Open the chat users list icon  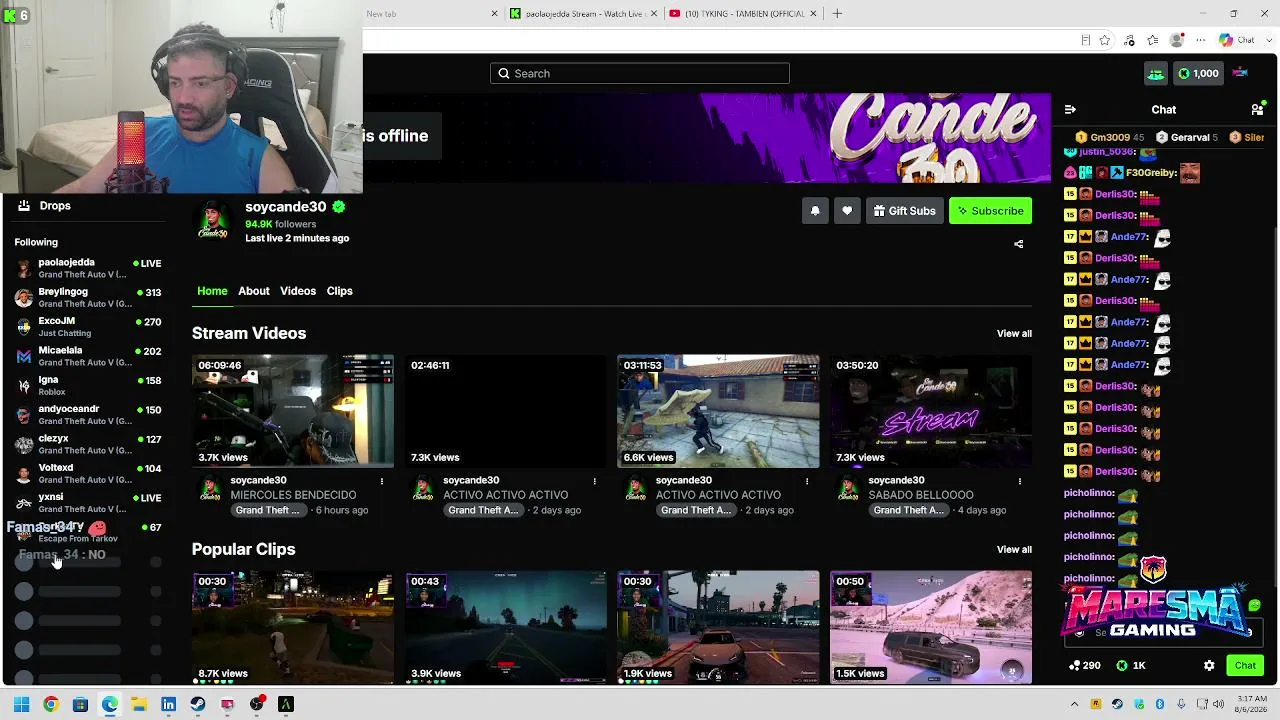(x=1257, y=109)
